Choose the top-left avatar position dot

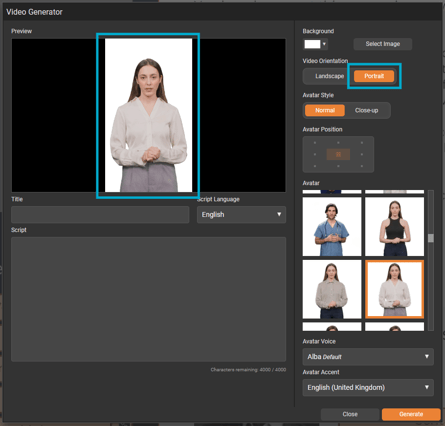pos(315,143)
